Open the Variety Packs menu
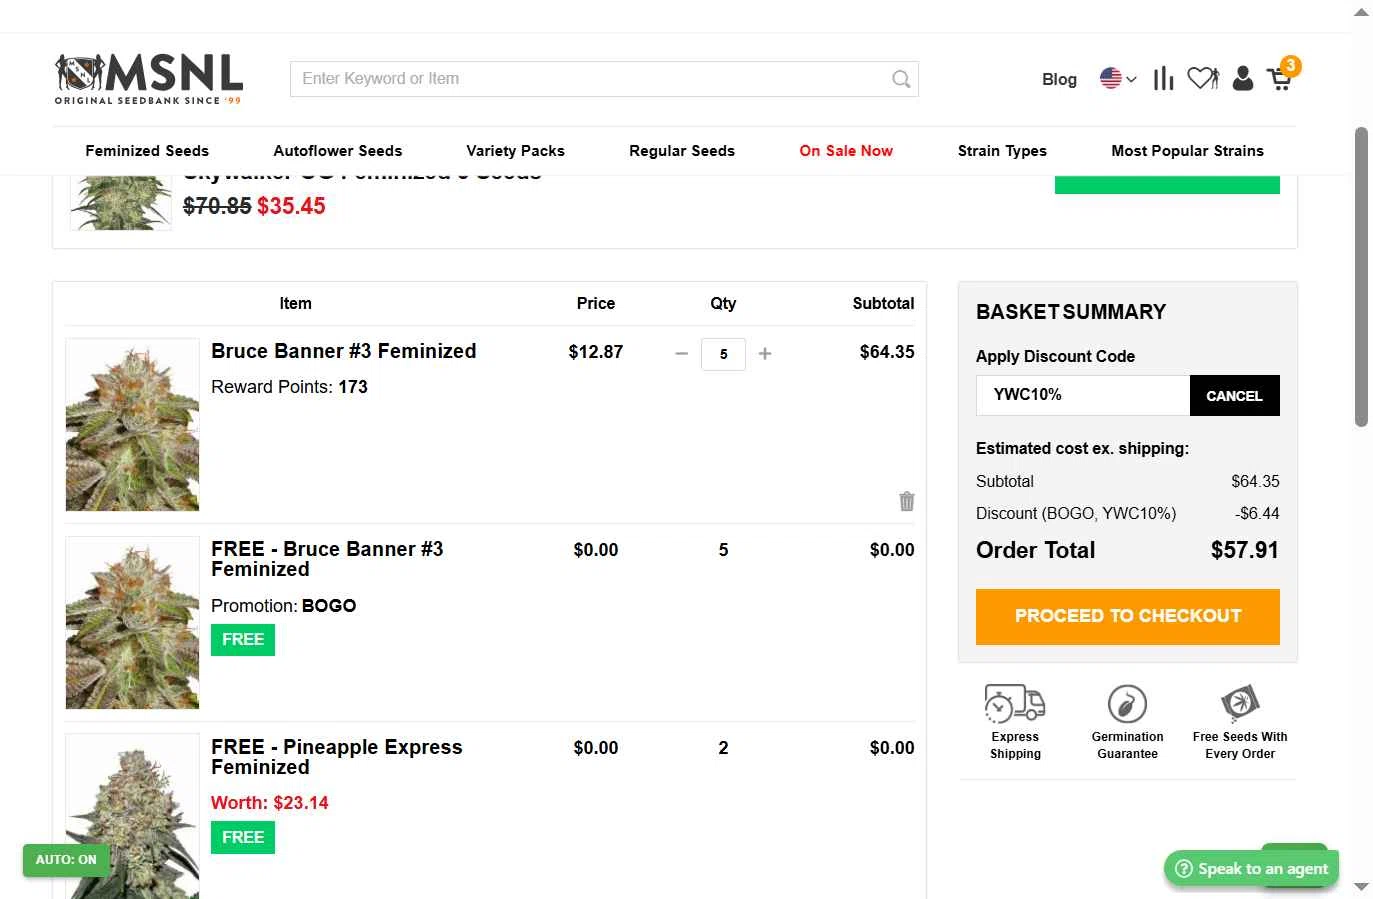 (x=515, y=151)
